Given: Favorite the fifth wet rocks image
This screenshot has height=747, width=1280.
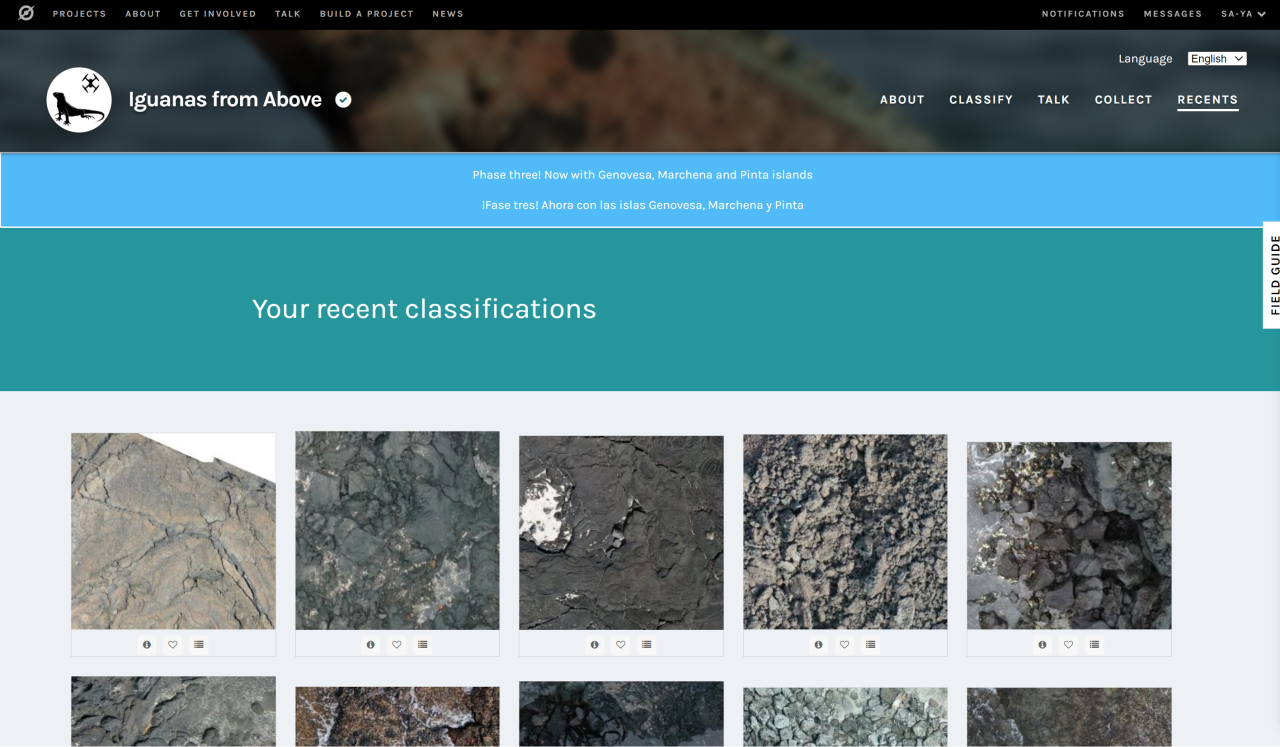Looking at the screenshot, I should pyautogui.click(x=1069, y=645).
